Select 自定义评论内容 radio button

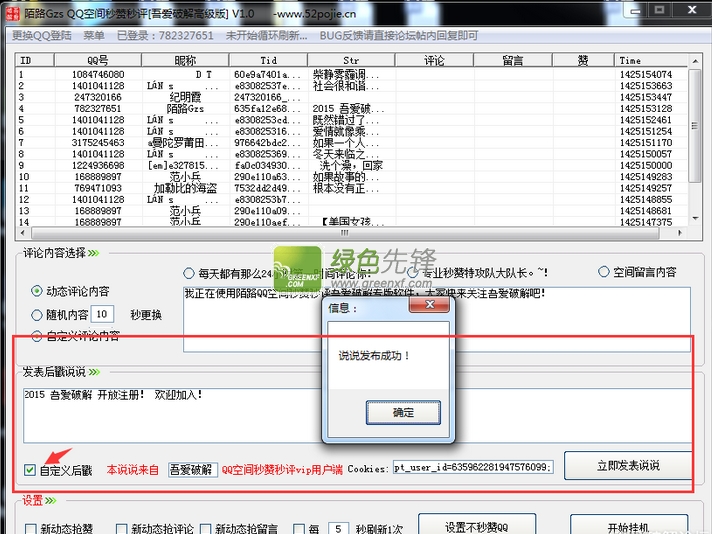point(36,336)
